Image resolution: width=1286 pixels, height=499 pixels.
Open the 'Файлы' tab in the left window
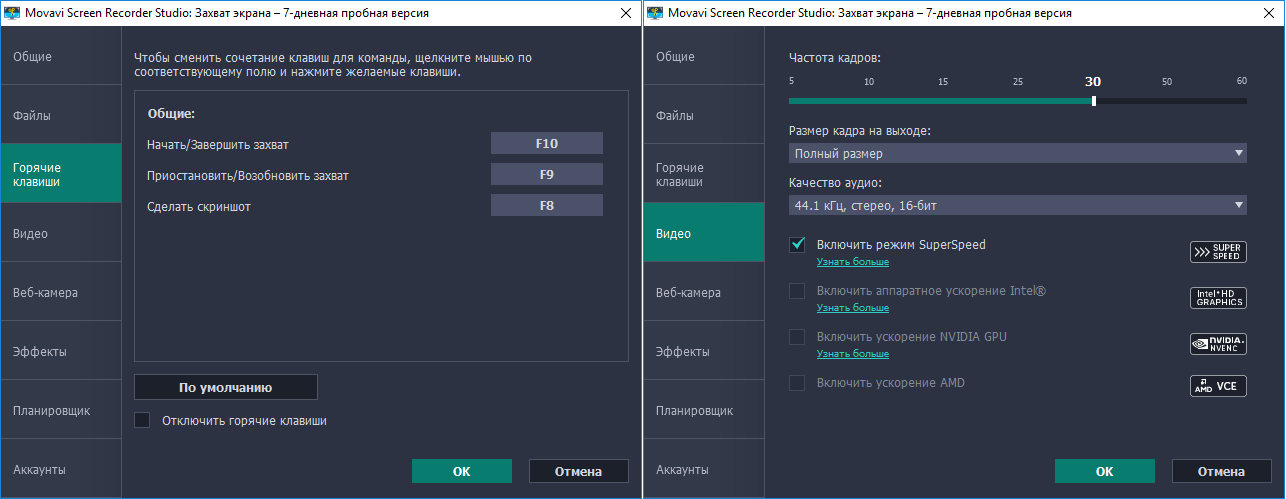pyautogui.click(x=60, y=115)
